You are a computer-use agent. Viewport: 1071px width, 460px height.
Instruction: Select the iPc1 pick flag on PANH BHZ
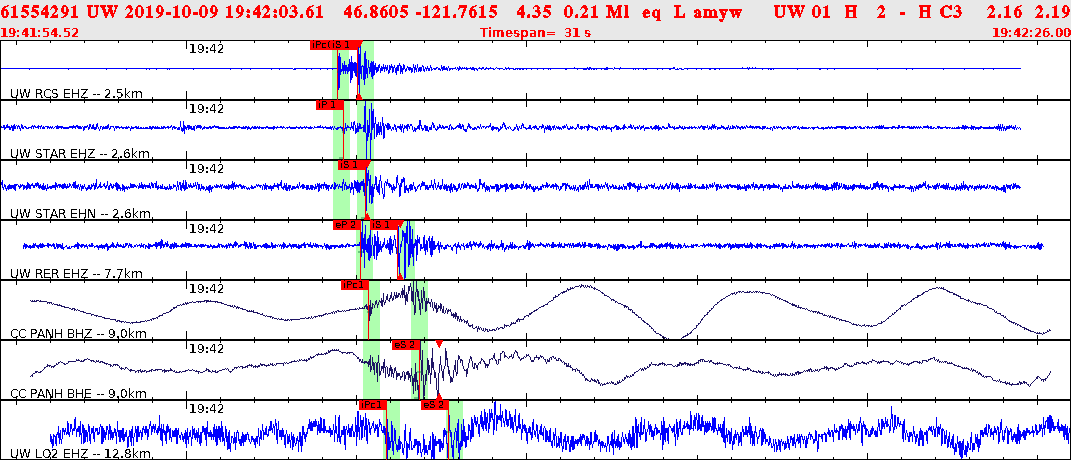point(355,285)
